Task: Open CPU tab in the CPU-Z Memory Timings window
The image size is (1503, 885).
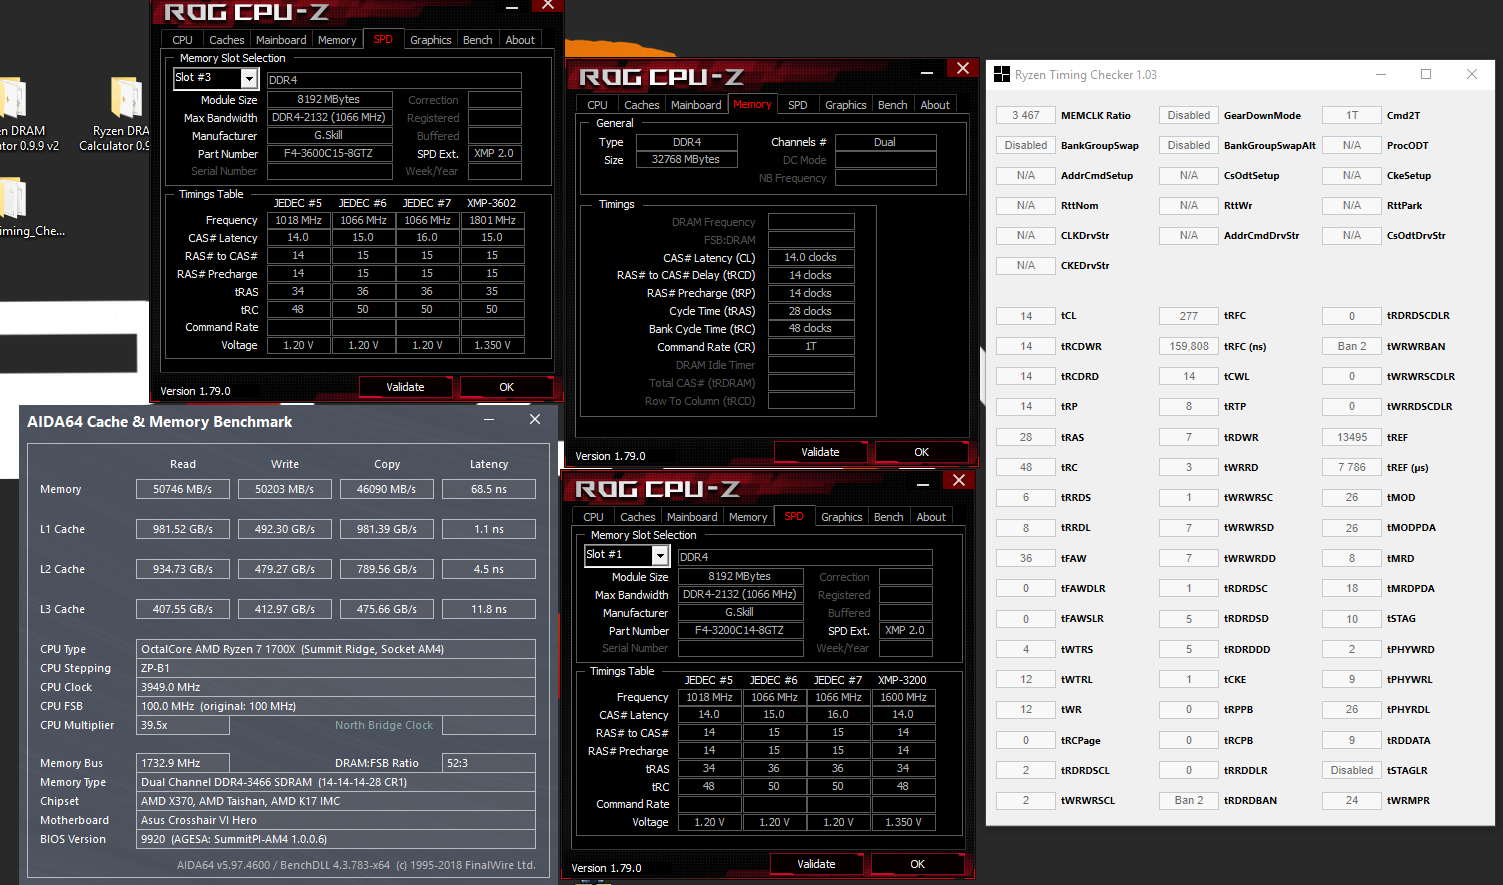Action: tap(597, 105)
